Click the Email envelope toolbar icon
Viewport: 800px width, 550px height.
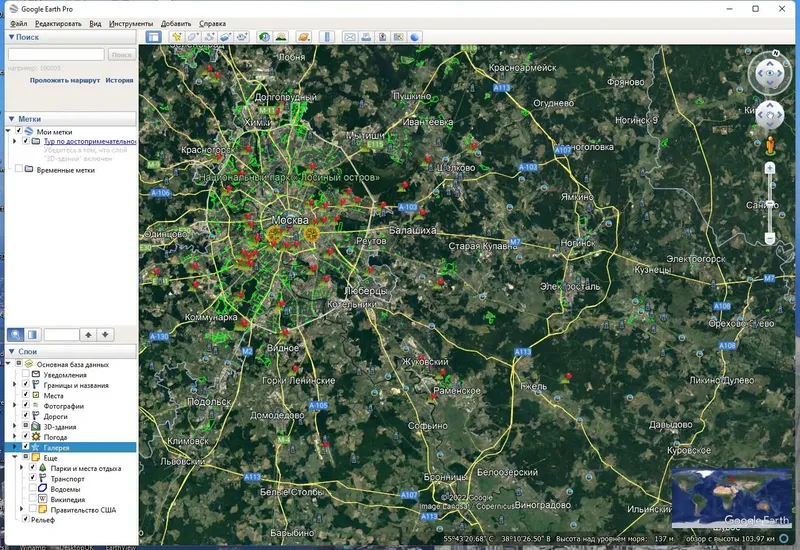(x=349, y=37)
